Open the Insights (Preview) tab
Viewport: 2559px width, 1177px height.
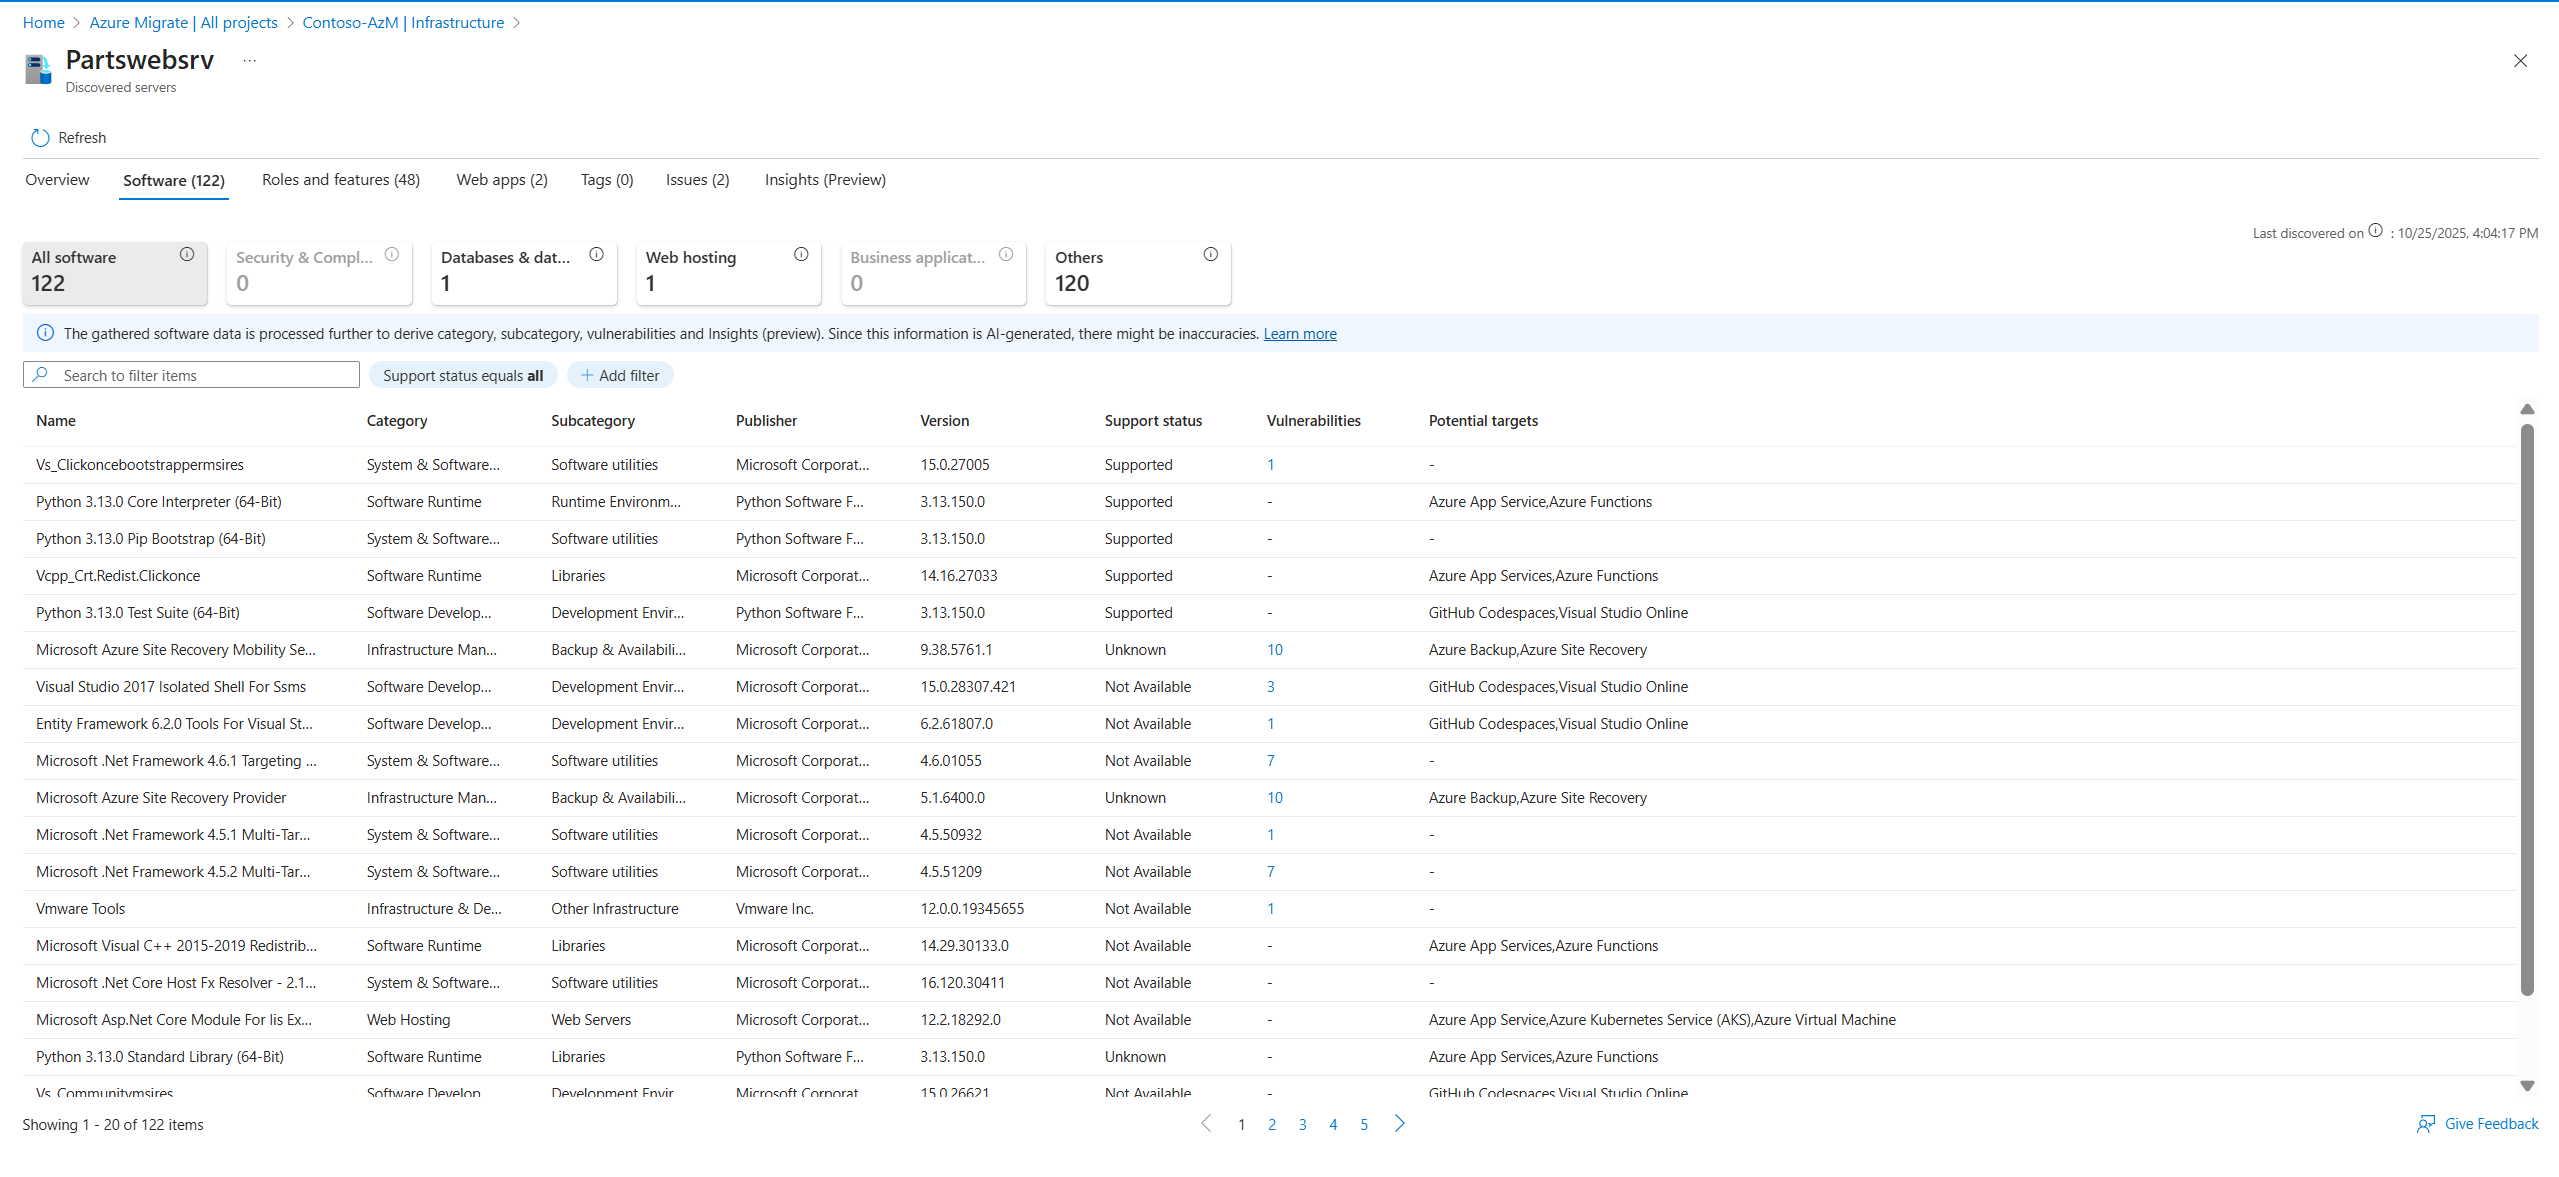[825, 180]
